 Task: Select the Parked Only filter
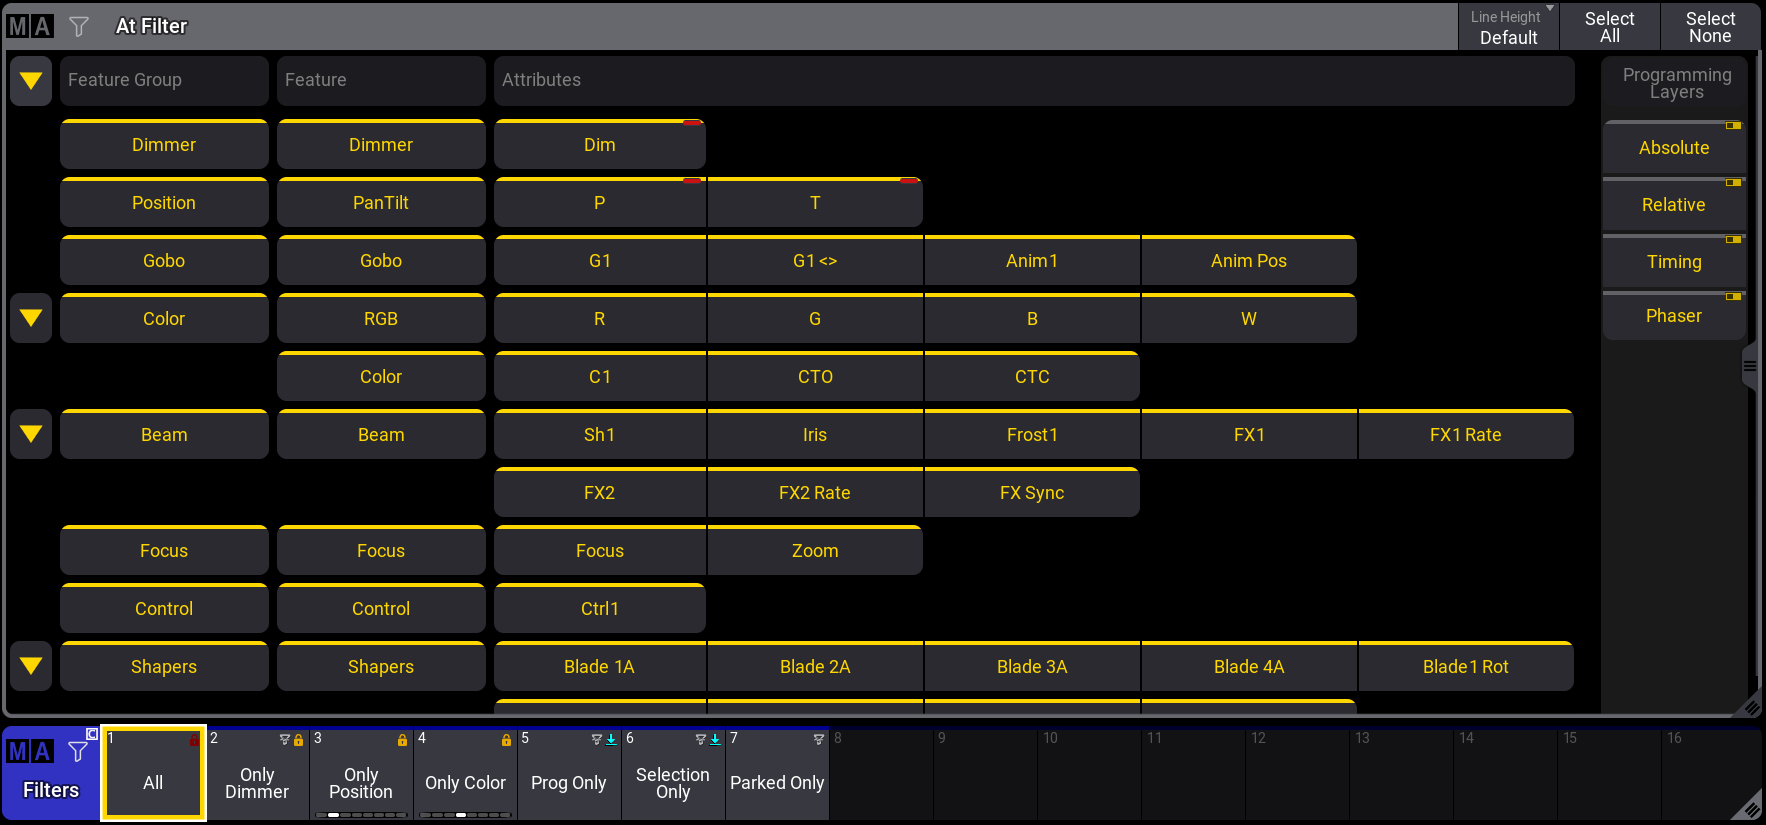point(777,774)
